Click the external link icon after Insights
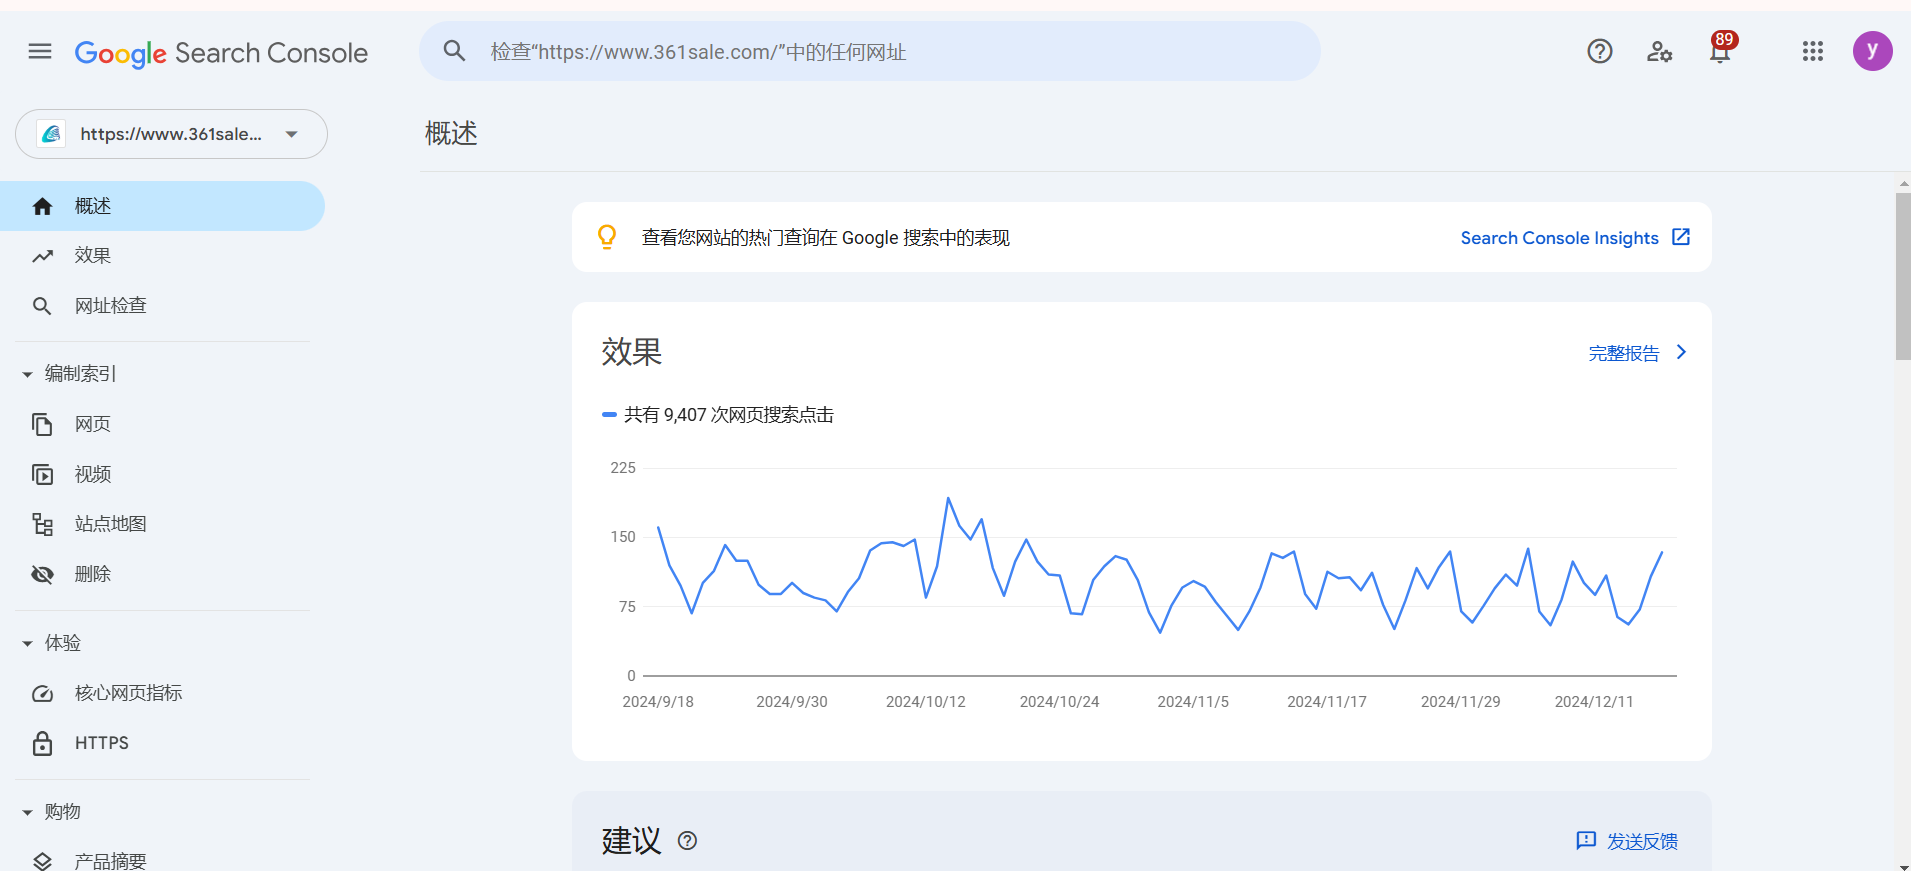 (x=1681, y=237)
